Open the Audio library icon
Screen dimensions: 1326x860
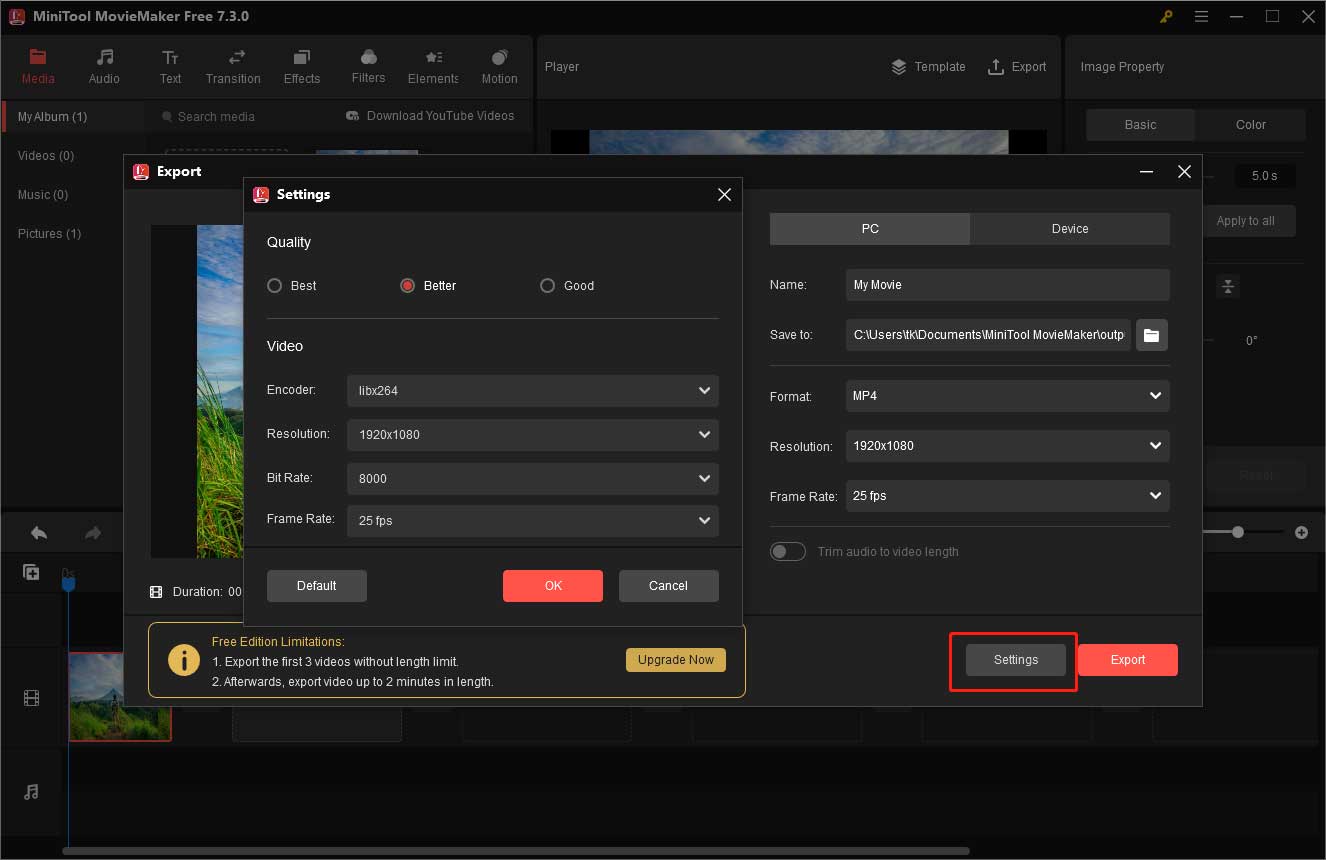click(104, 57)
